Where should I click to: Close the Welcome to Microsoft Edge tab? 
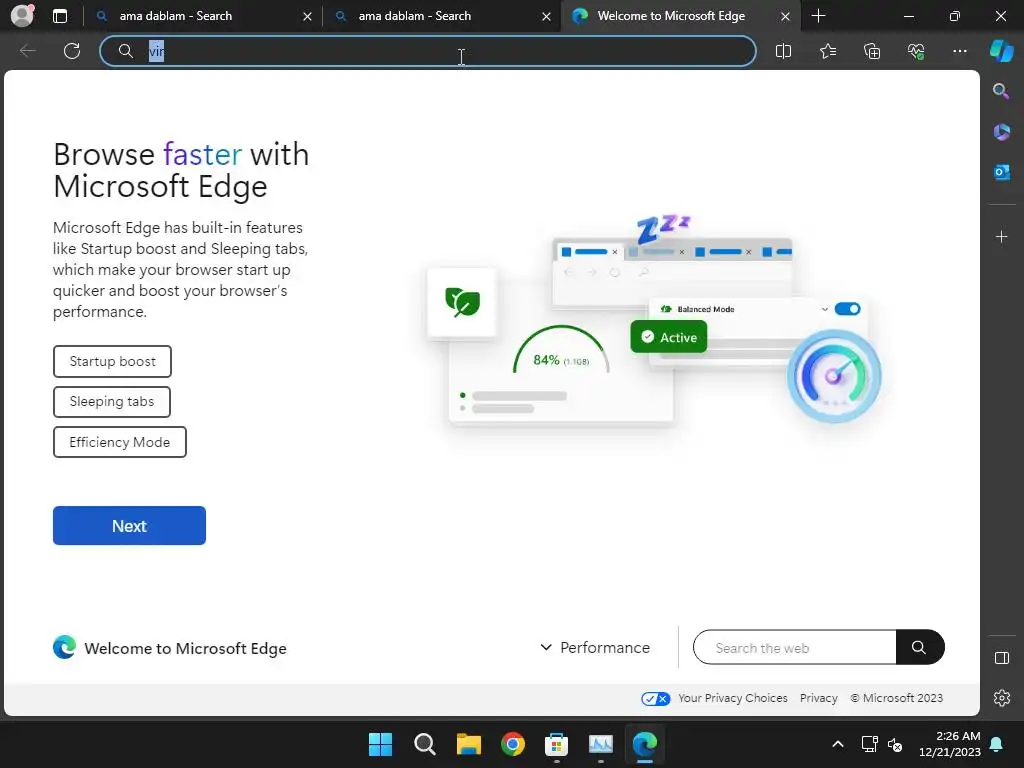coord(786,16)
